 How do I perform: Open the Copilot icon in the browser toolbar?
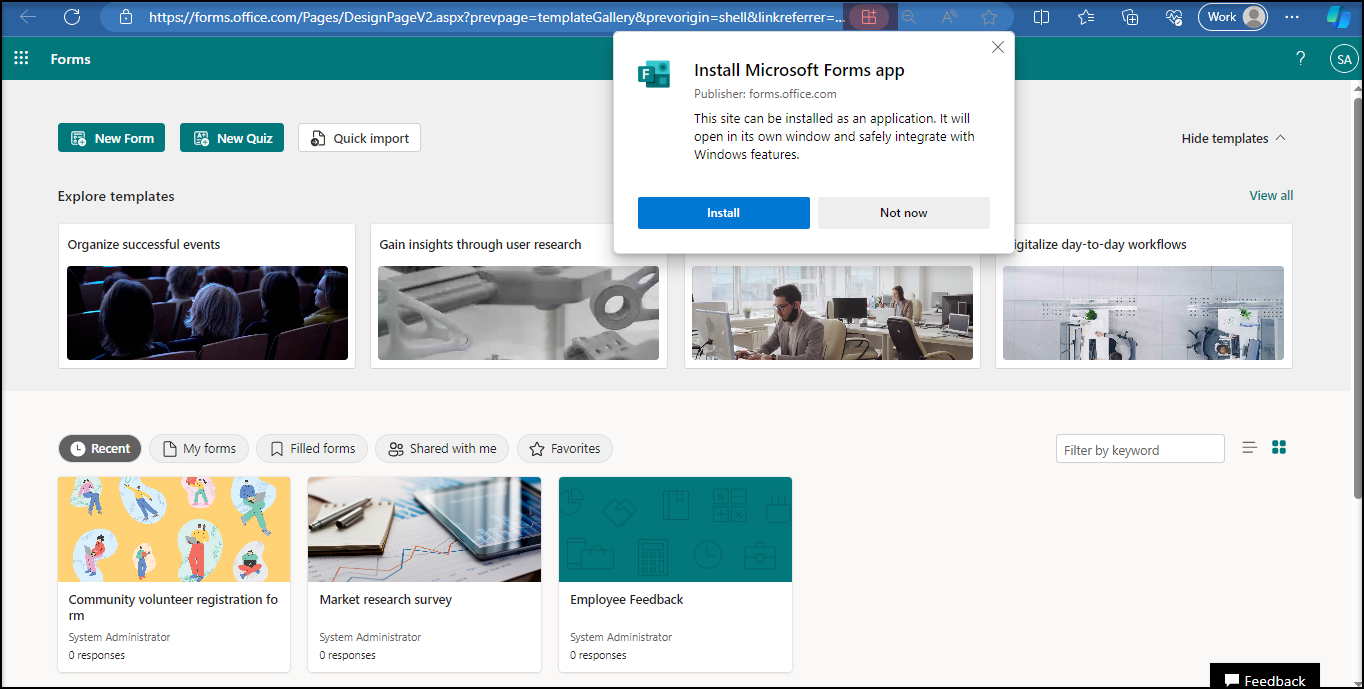[1338, 17]
